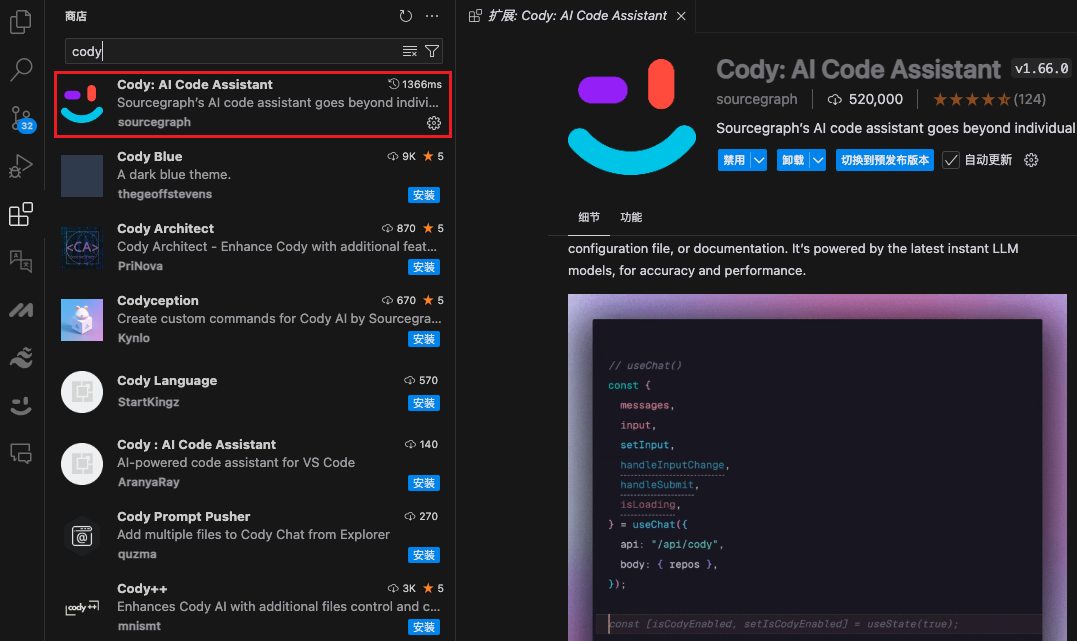Screen dimensions: 1077x641
Task: Select the 扩展: Cody: AI Code Assistant editor tab
Action: 577,16
